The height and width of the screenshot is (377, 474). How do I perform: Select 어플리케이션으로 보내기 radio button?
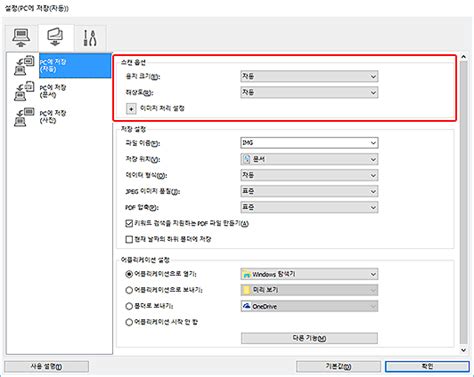129,290
